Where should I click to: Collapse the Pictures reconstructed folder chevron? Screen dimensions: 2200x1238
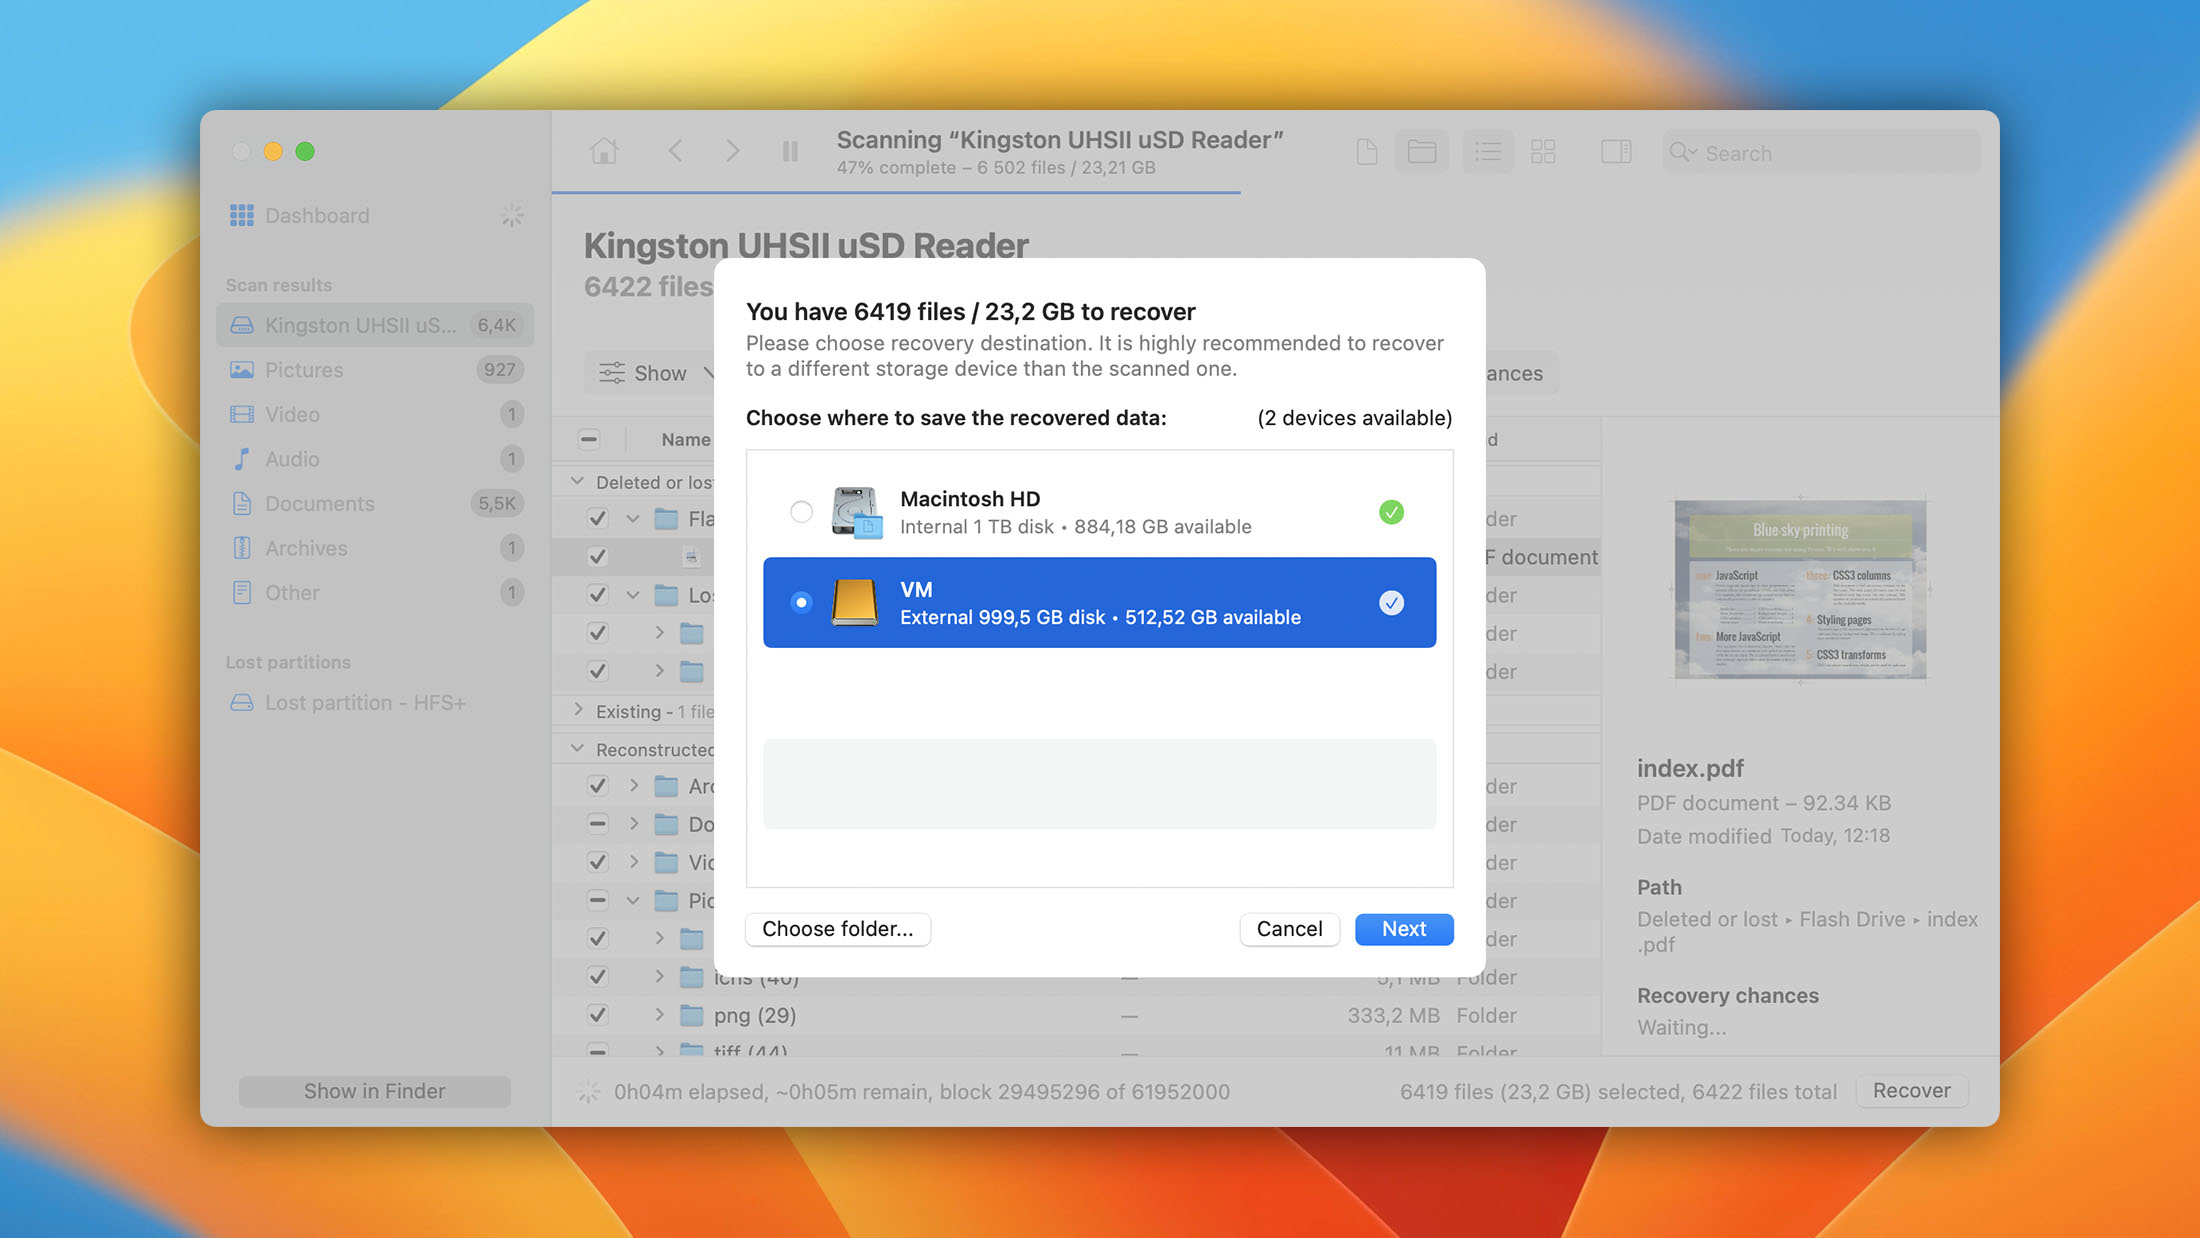click(633, 900)
